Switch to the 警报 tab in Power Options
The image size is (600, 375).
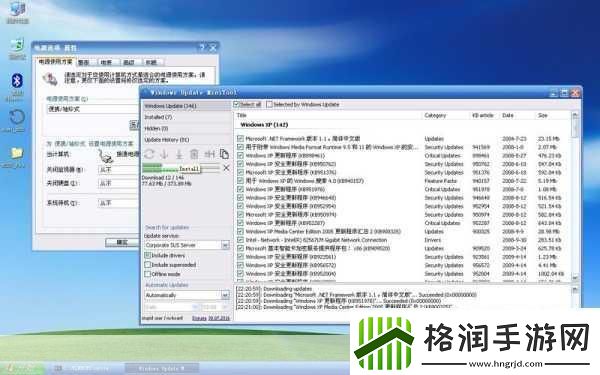[x=84, y=62]
